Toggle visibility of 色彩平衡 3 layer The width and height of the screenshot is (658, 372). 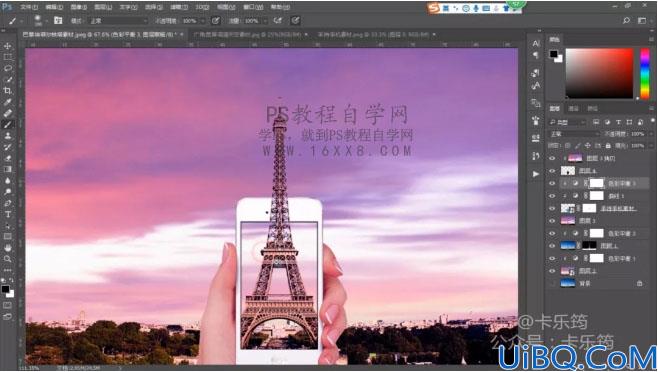(552, 183)
